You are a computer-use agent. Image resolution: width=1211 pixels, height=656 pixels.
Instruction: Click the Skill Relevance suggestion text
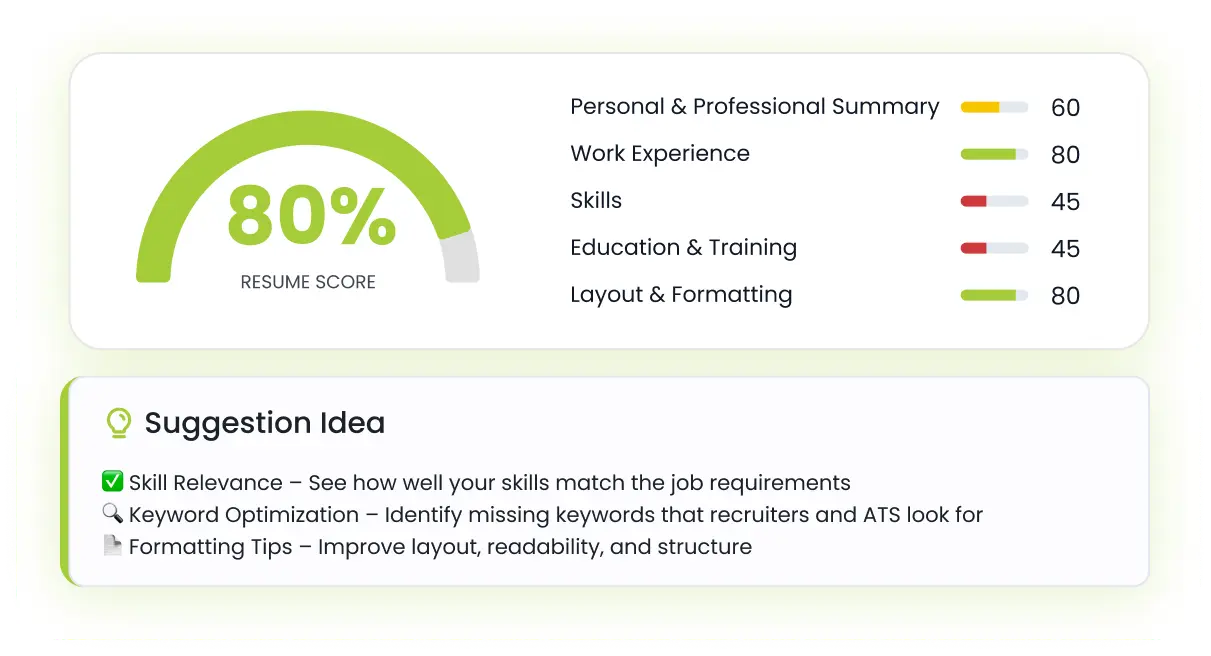point(489,483)
